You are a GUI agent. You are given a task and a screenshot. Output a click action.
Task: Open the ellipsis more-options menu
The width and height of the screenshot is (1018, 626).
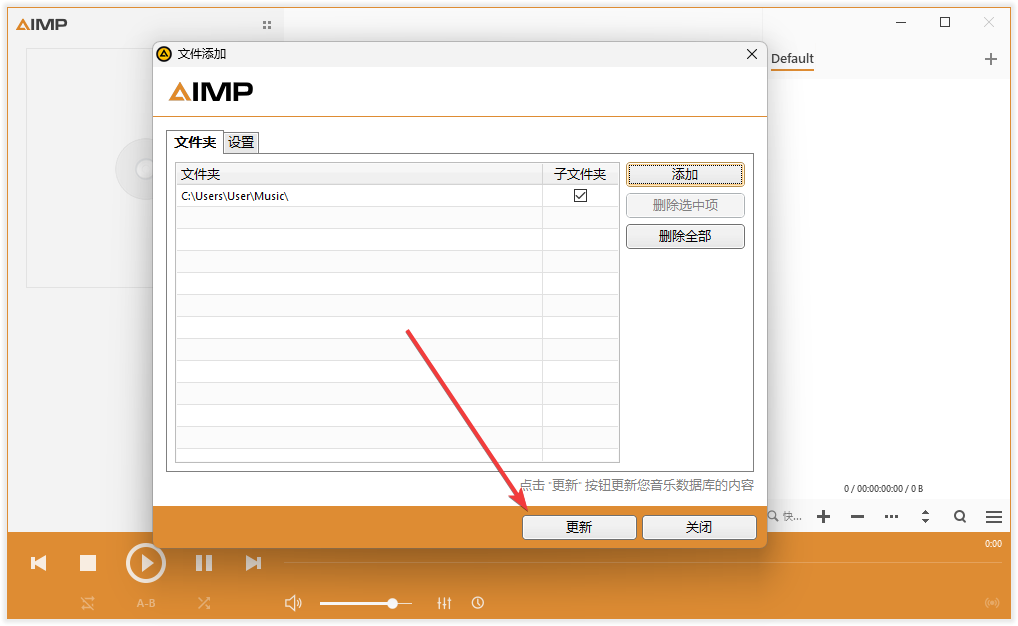click(x=891, y=516)
